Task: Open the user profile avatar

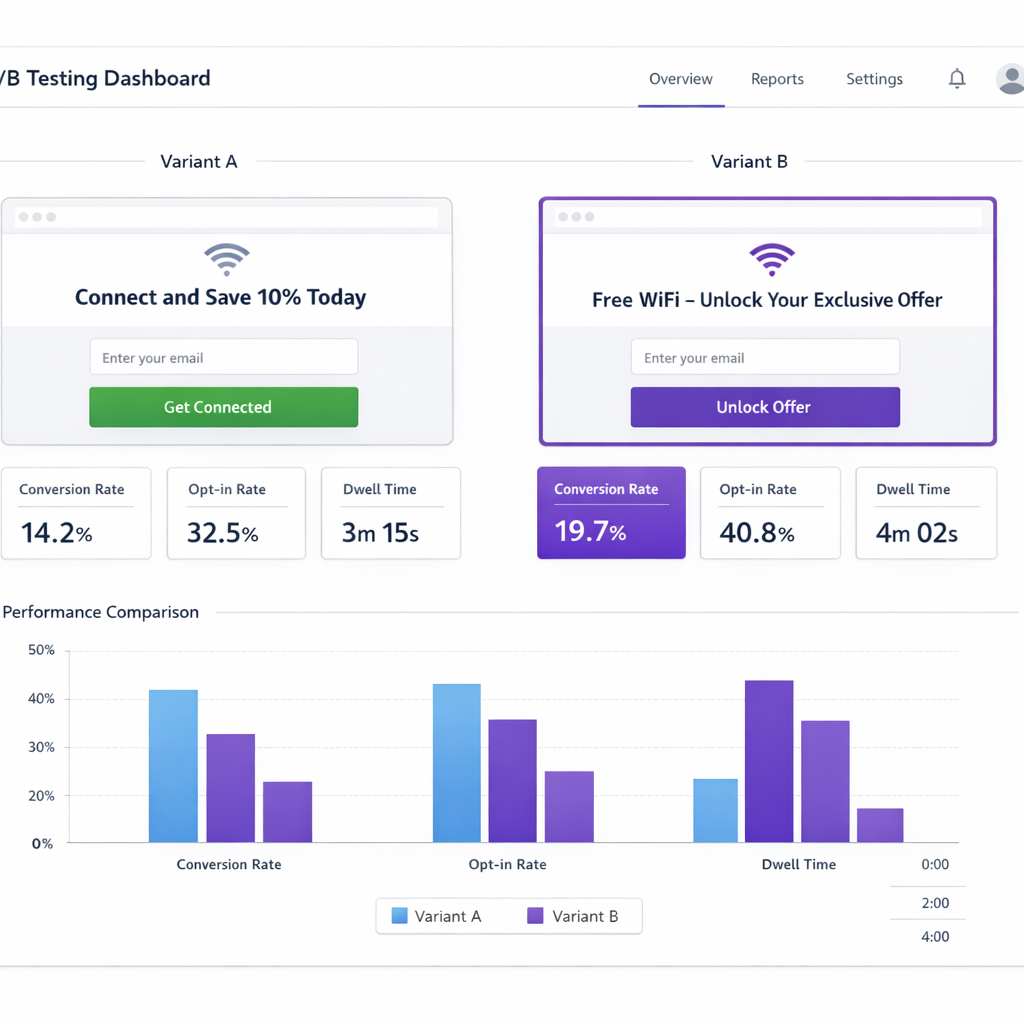Action: tap(1009, 78)
